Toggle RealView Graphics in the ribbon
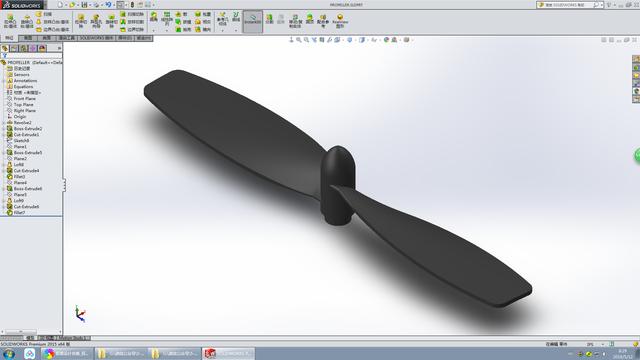The width and height of the screenshot is (640, 360). coord(340,21)
